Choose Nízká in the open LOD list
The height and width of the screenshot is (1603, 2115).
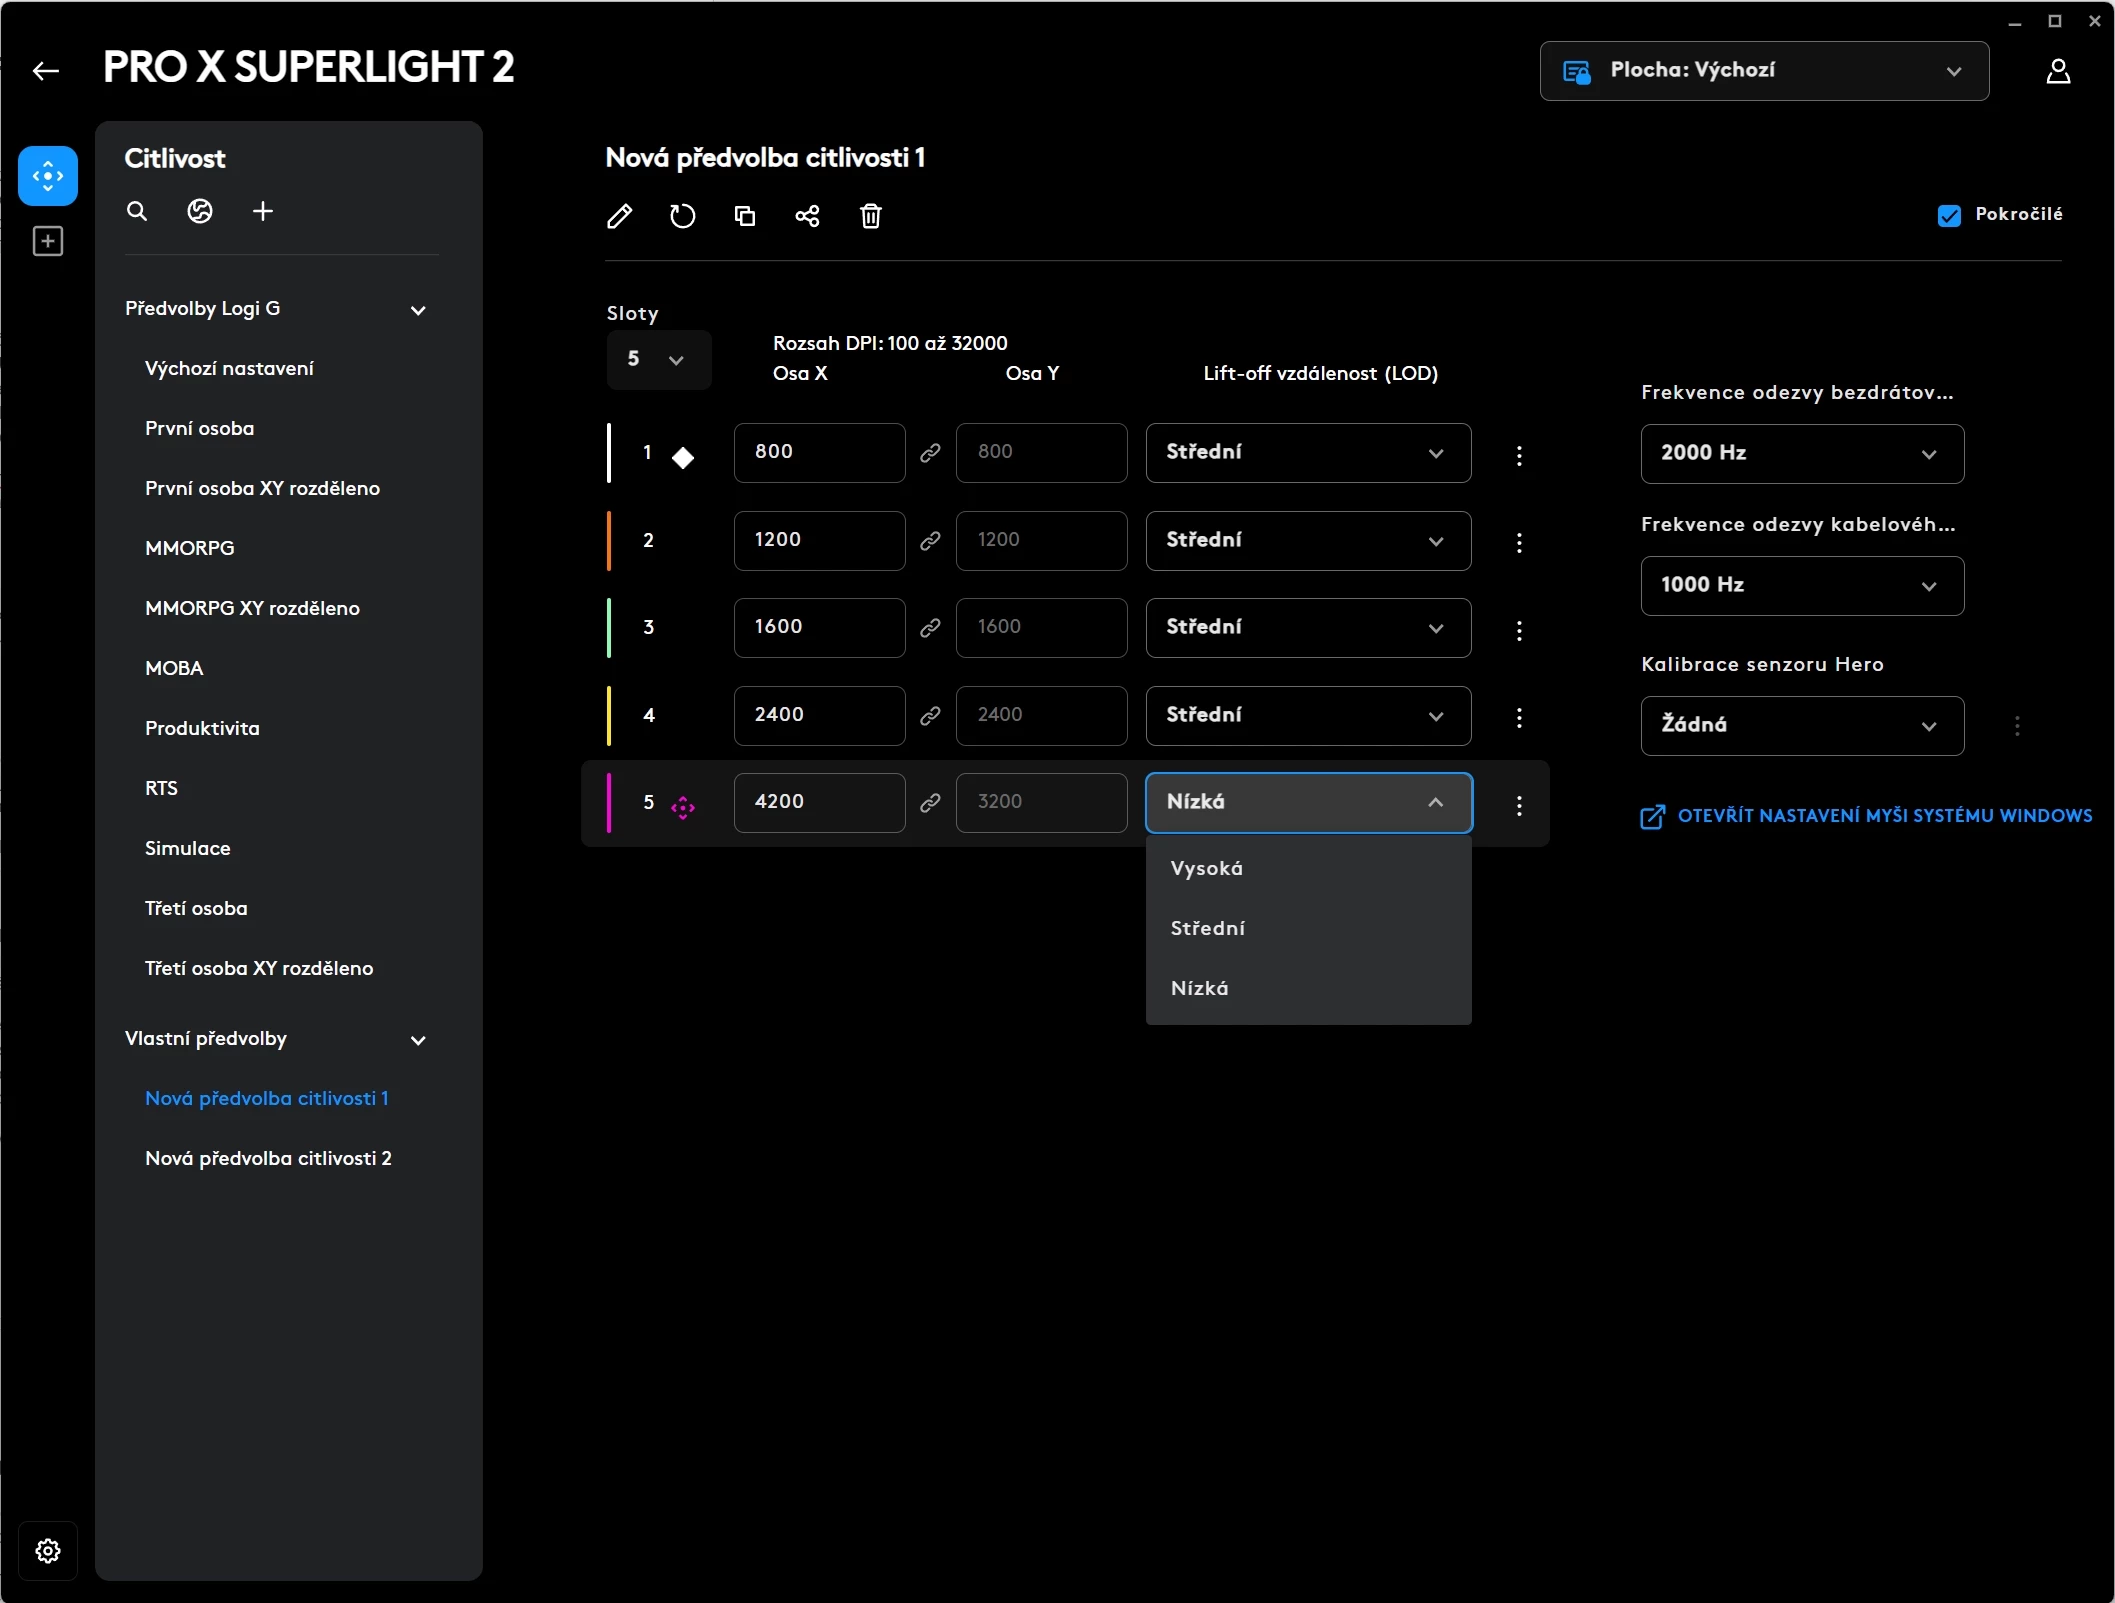[1308, 989]
